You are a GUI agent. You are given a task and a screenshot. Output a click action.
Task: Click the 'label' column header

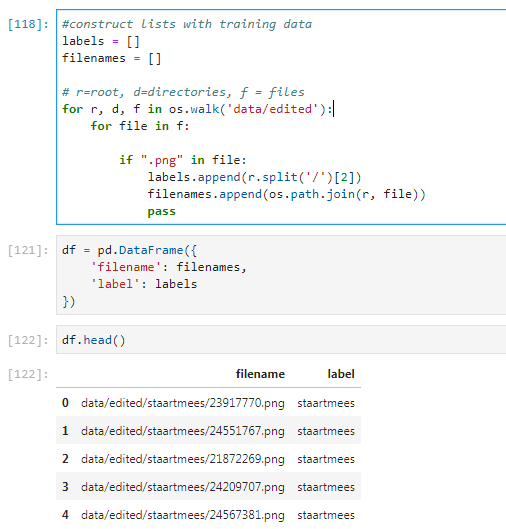pyautogui.click(x=341, y=374)
